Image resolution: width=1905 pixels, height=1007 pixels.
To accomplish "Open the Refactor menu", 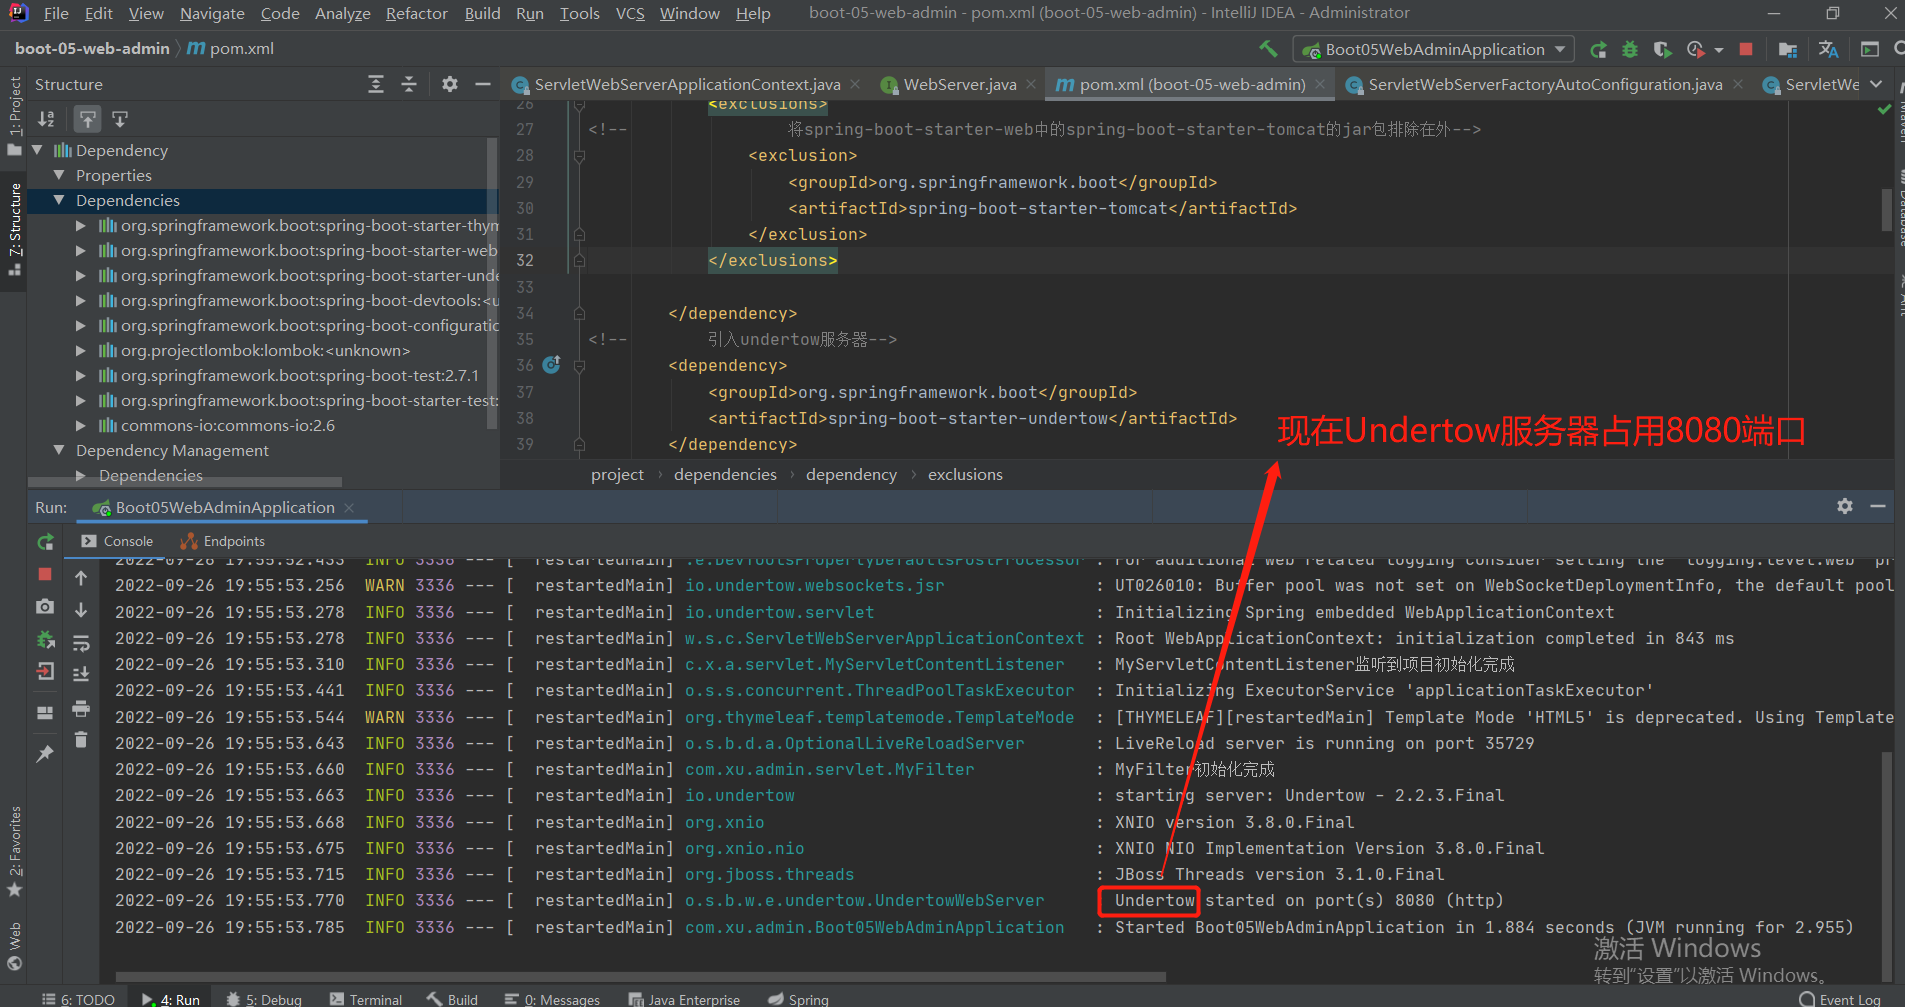I will coord(416,13).
